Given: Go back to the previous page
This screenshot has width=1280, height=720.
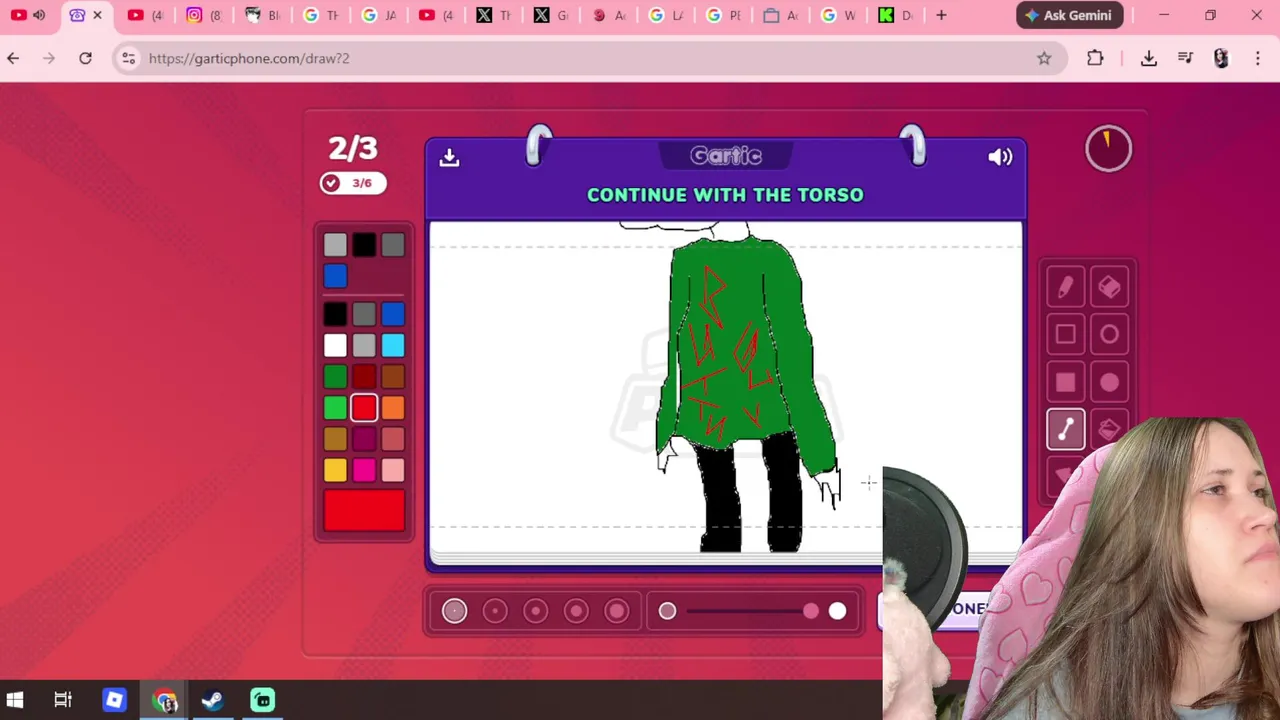Looking at the screenshot, I should [x=13, y=58].
